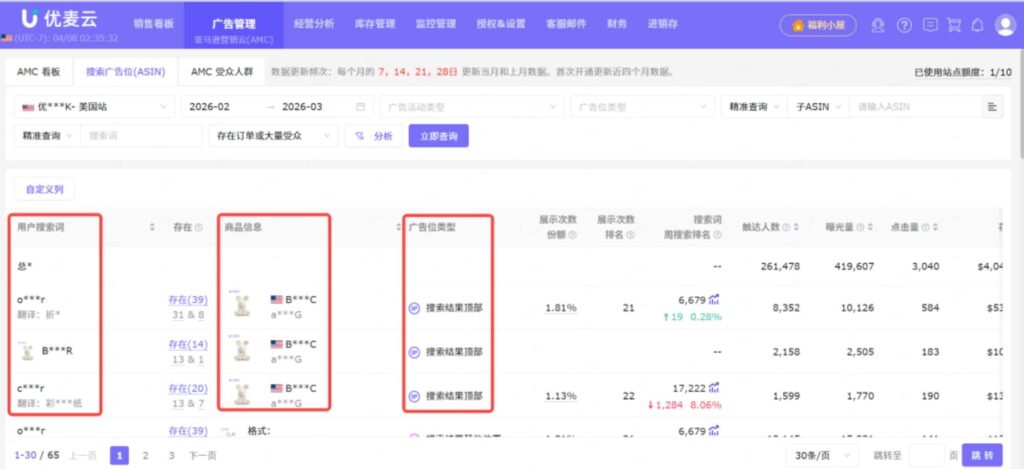
Task: Sort by 触达人数 column arrows
Action: (x=796, y=227)
